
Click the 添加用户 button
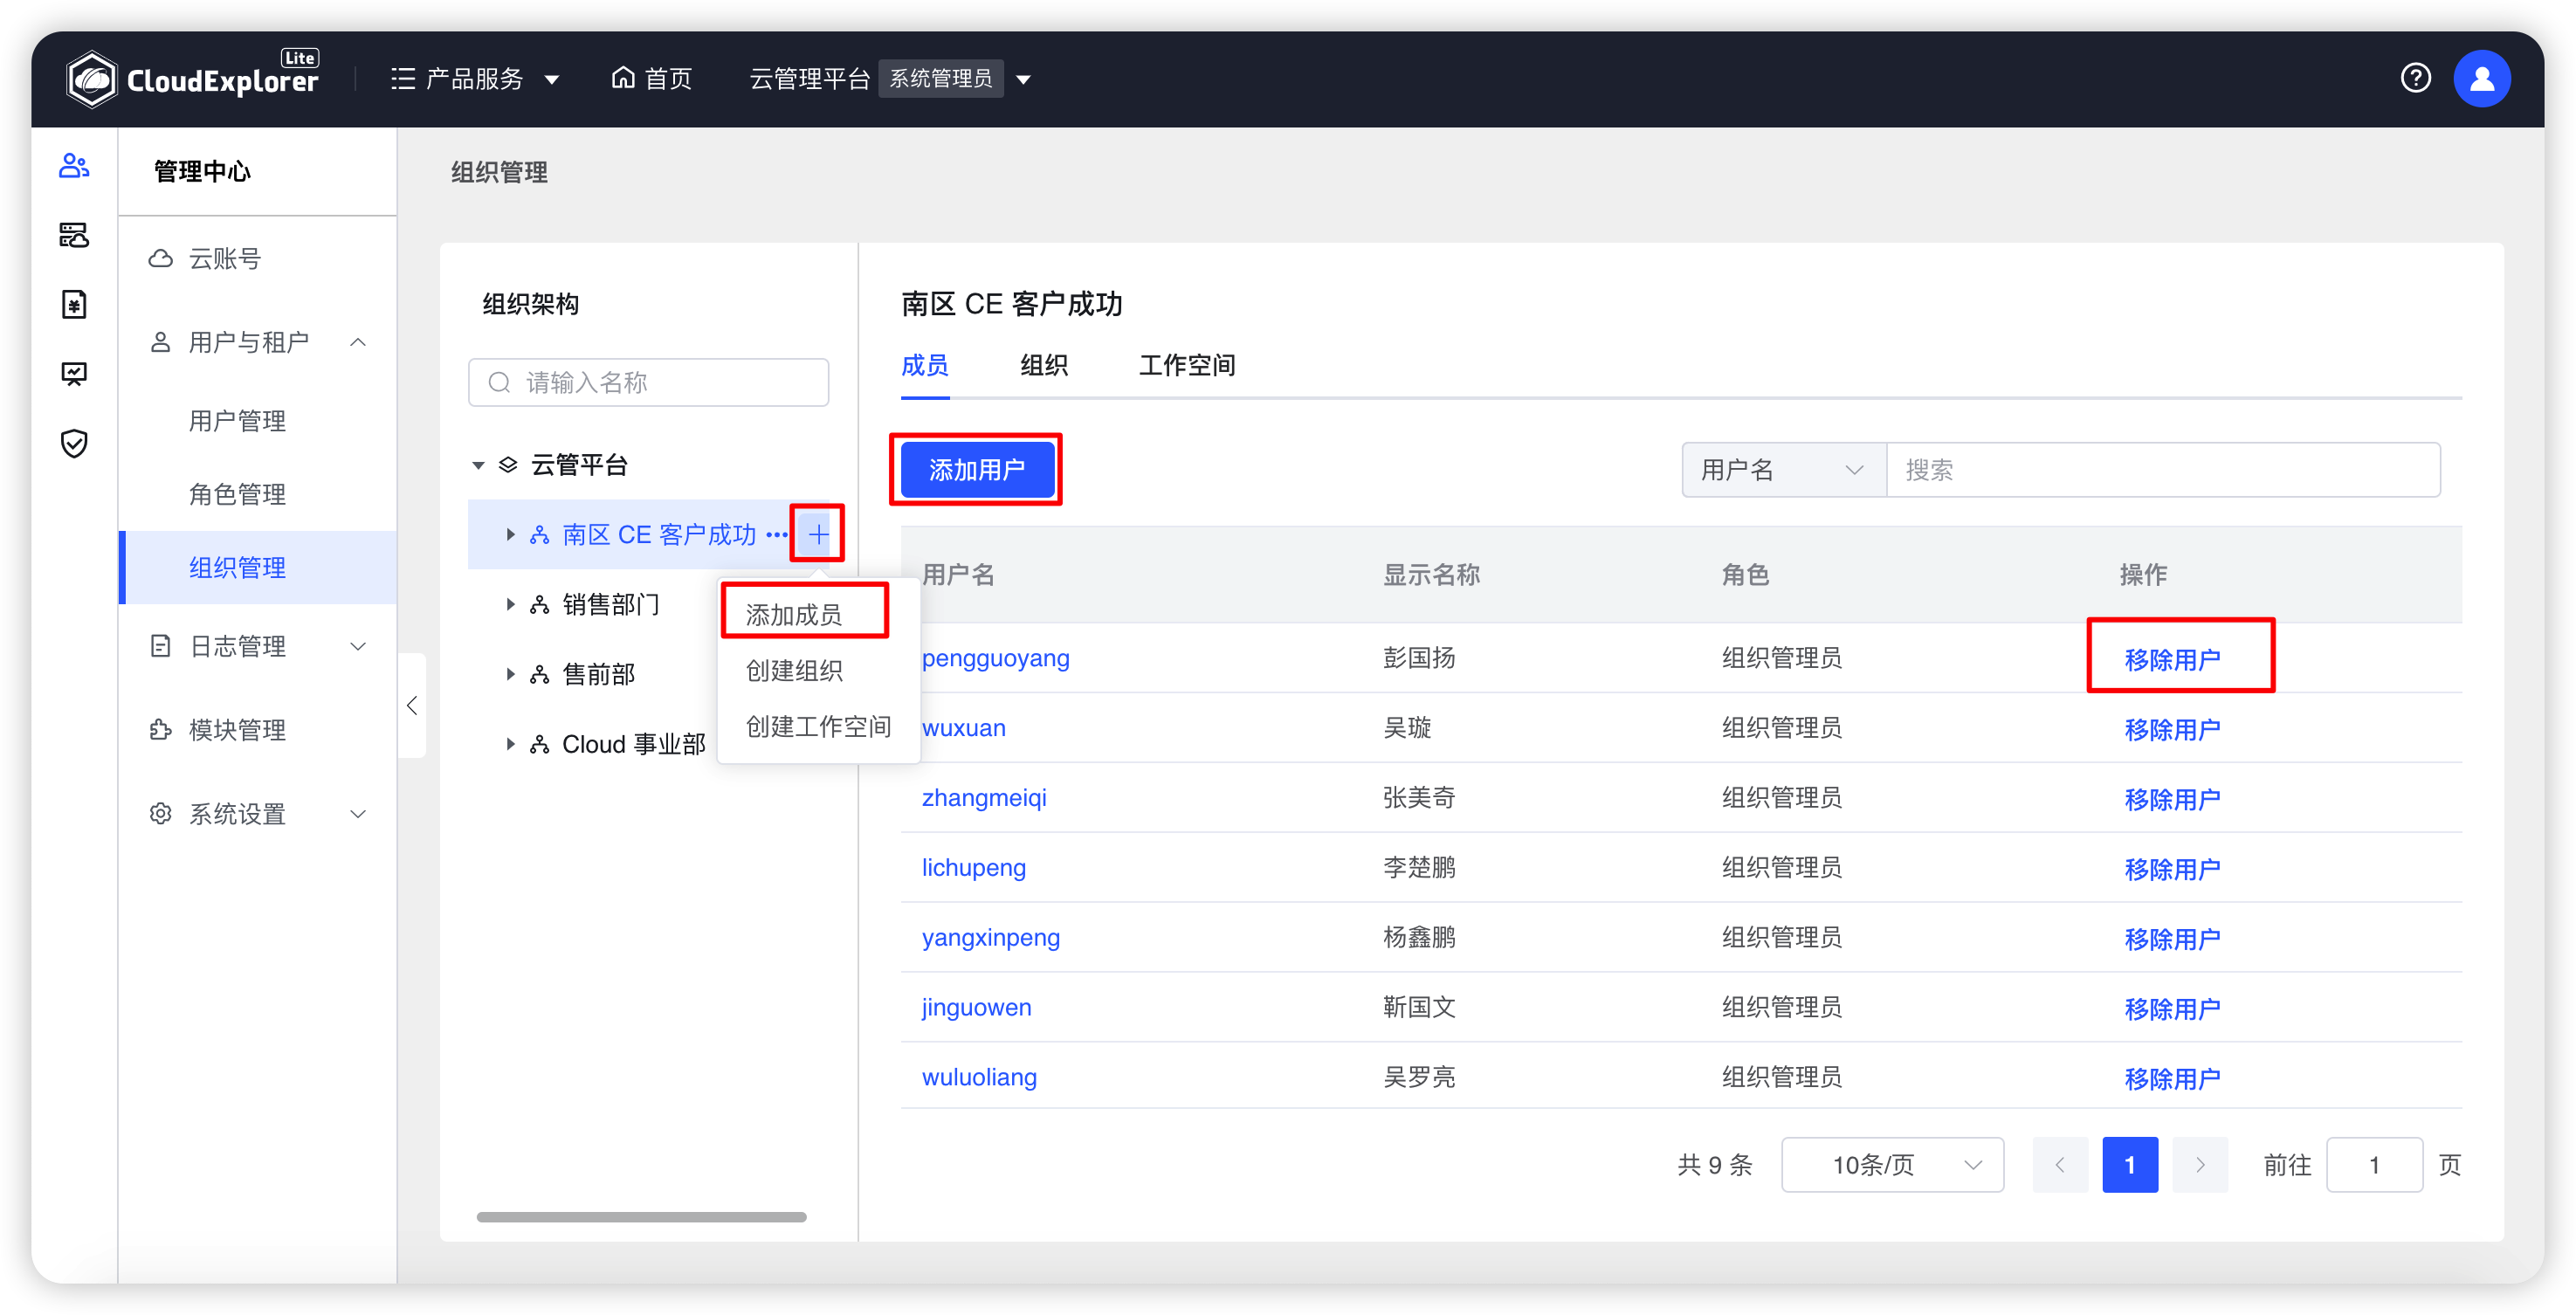pos(976,469)
